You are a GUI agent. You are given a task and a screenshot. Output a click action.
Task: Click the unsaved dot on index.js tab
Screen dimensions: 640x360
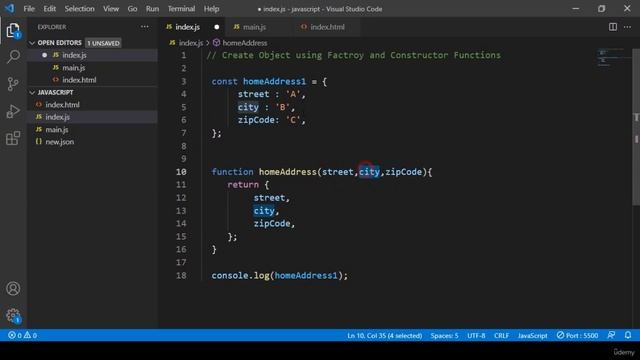(217, 27)
